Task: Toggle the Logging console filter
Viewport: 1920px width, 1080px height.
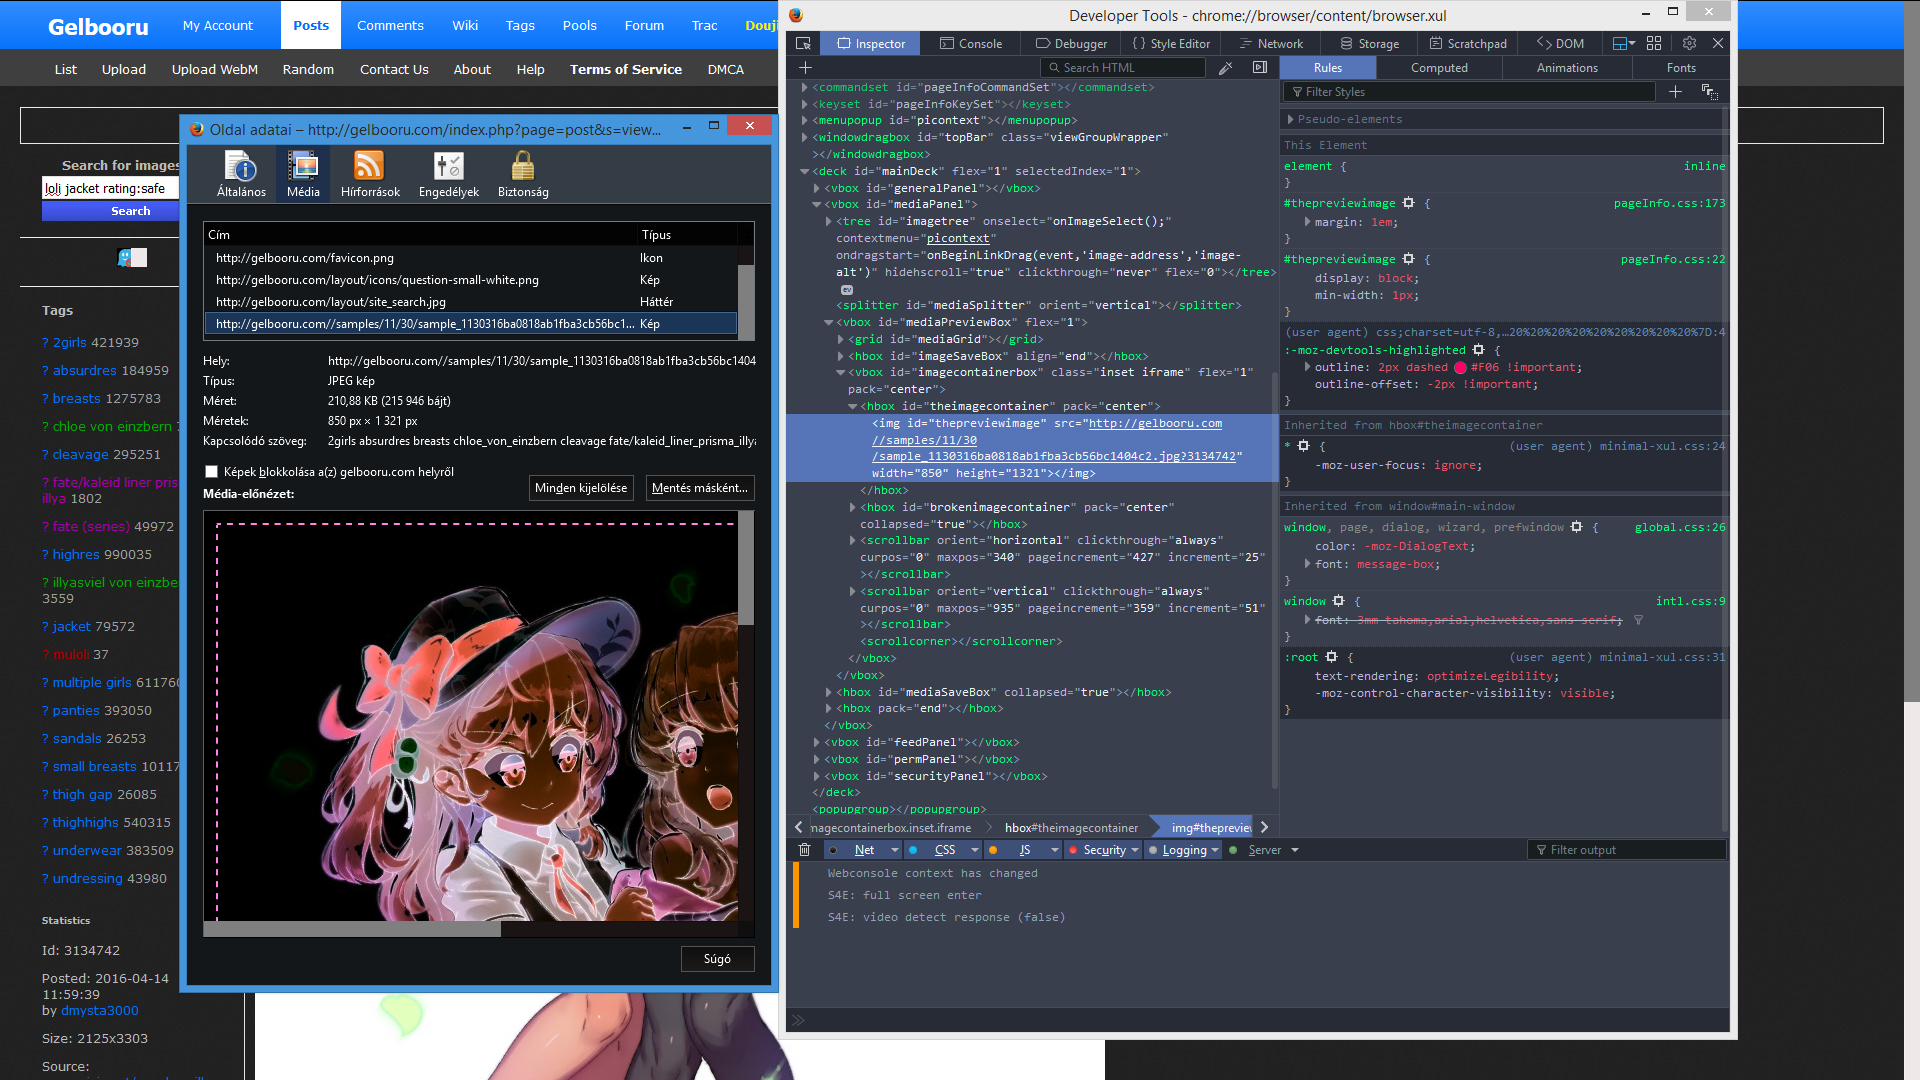Action: 1184,850
